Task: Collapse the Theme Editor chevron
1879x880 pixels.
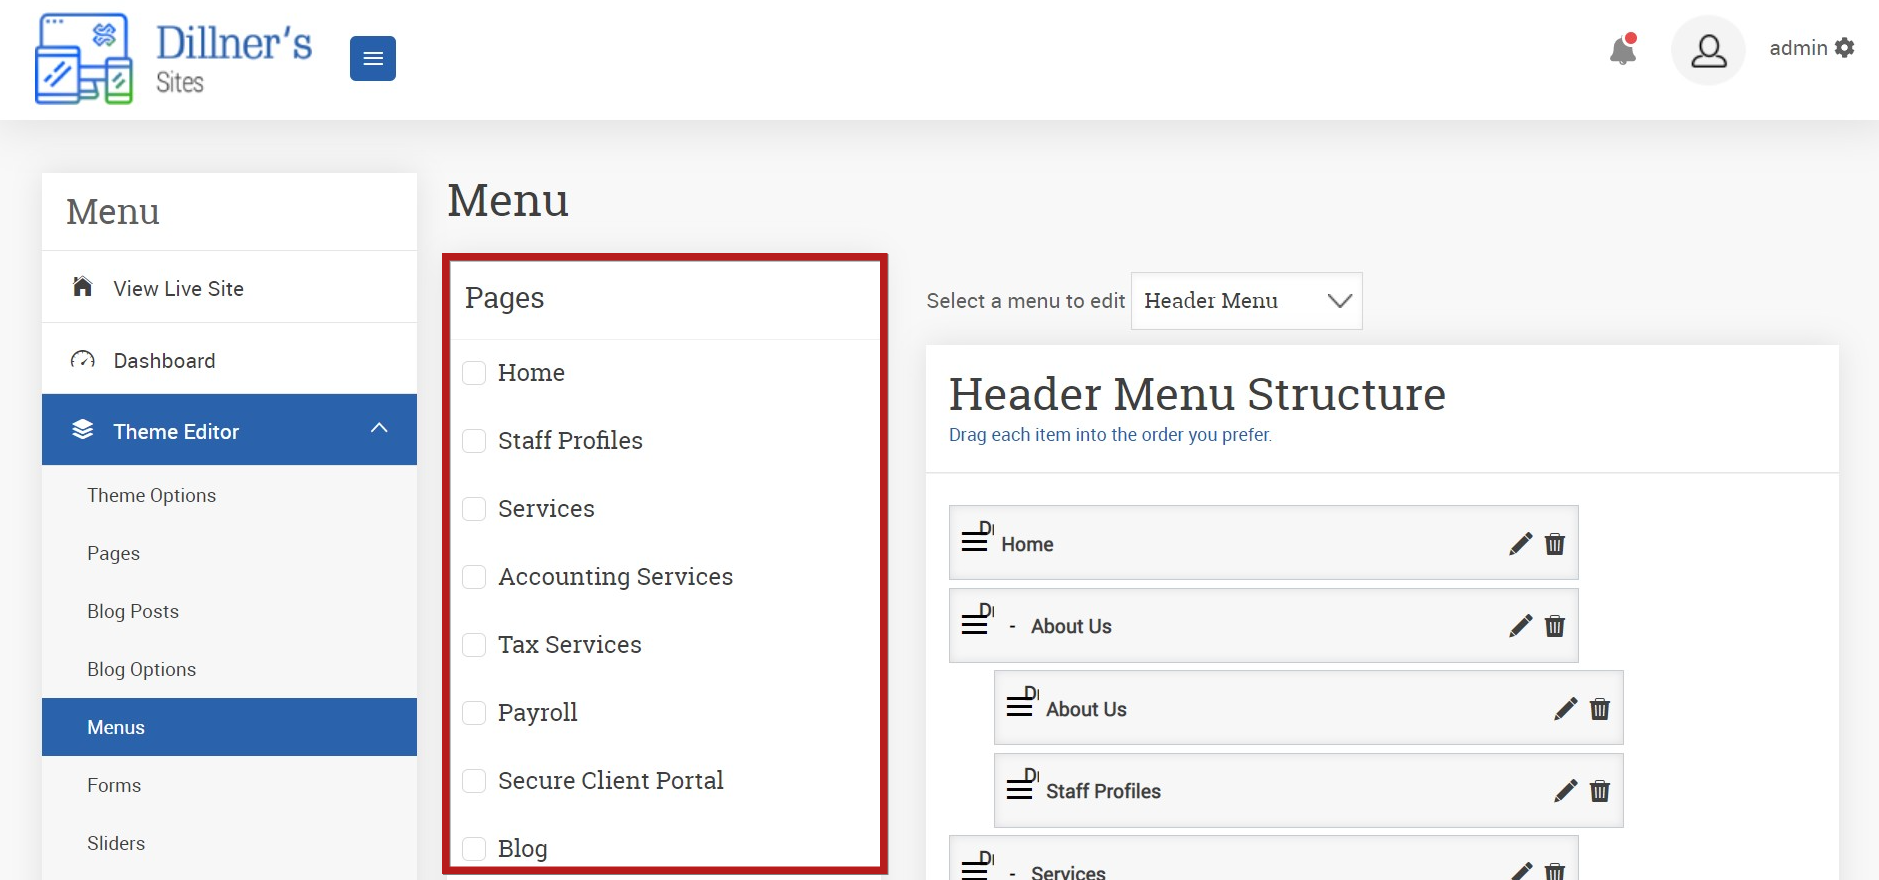Action: coord(379,428)
